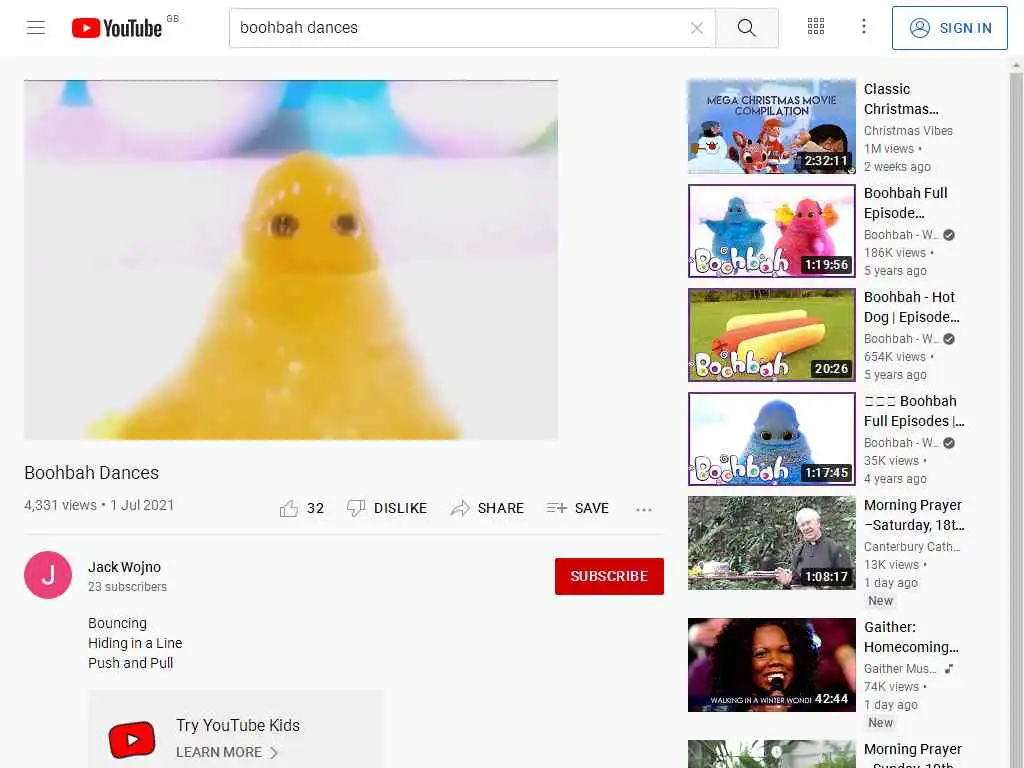Click 4,331 views date text
Image resolution: width=1024 pixels, height=768 pixels.
[99, 505]
